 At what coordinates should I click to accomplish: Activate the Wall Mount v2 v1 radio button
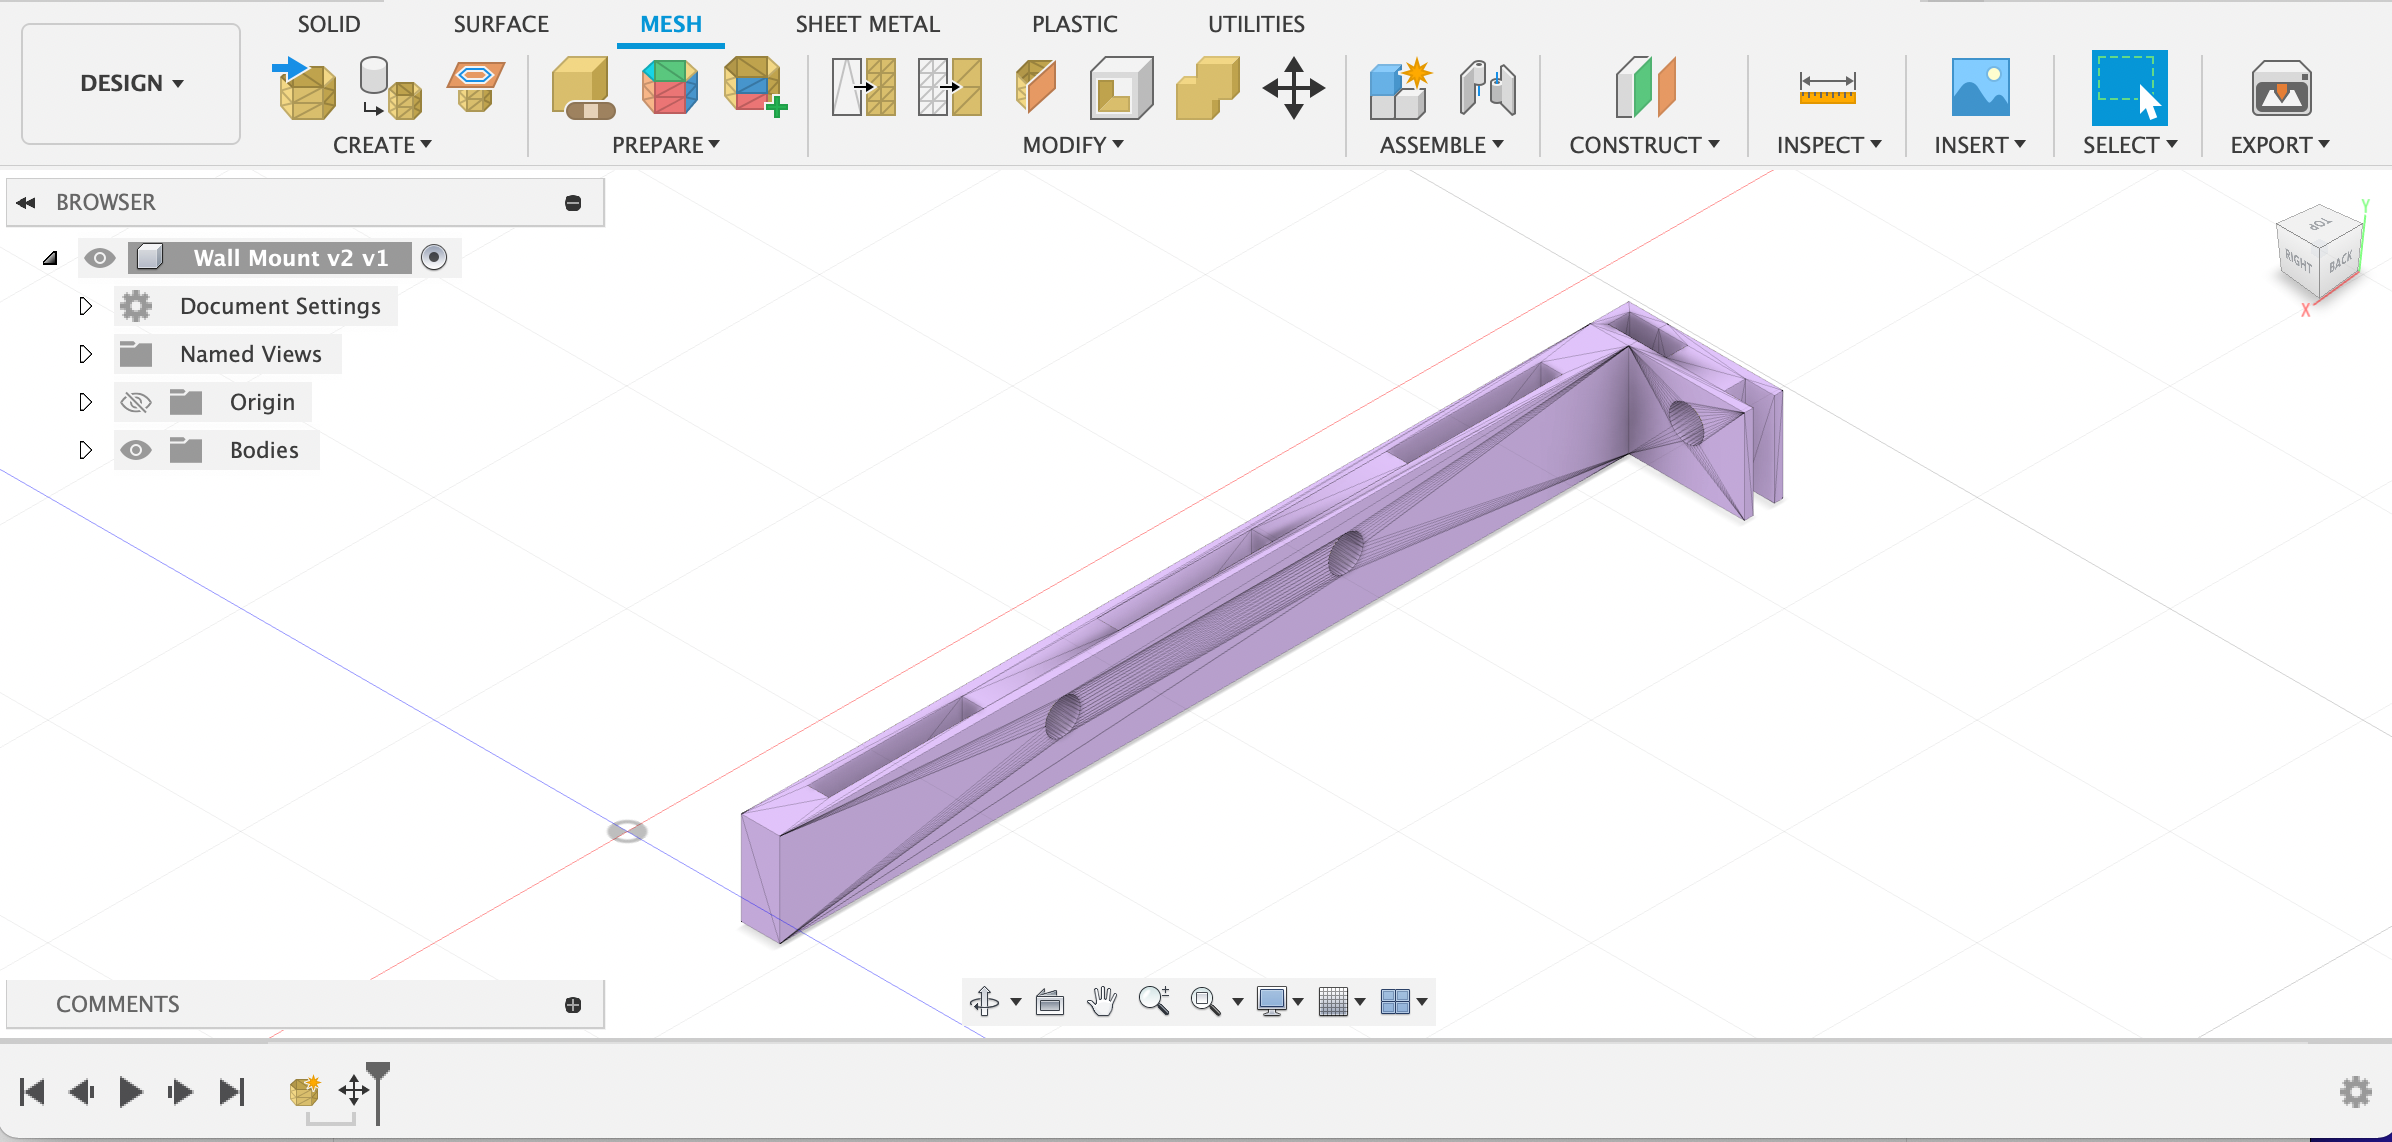pos(434,258)
